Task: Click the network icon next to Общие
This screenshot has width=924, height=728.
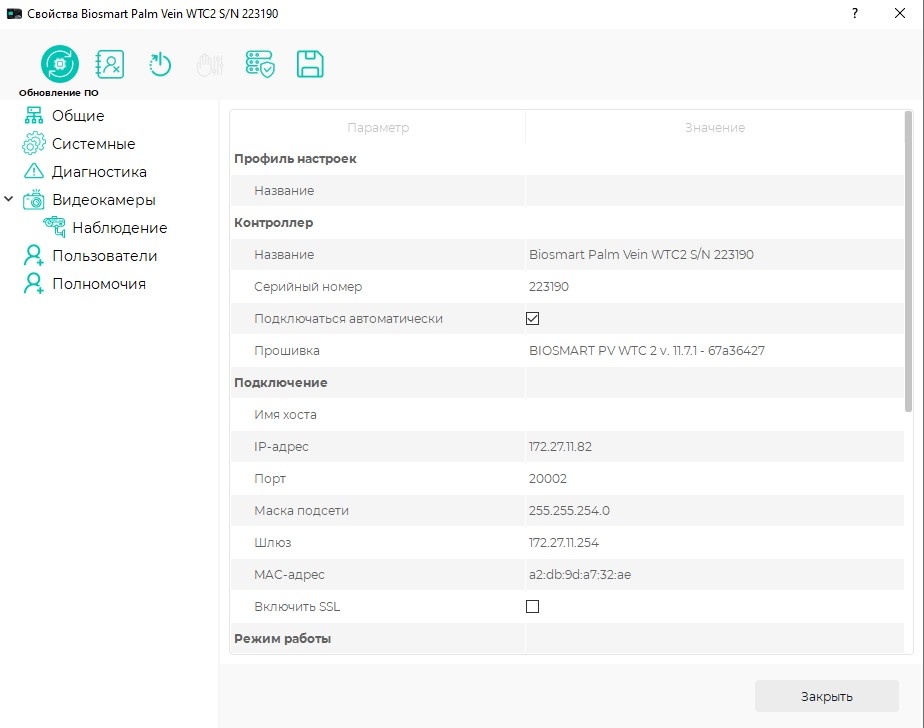Action: [34, 116]
